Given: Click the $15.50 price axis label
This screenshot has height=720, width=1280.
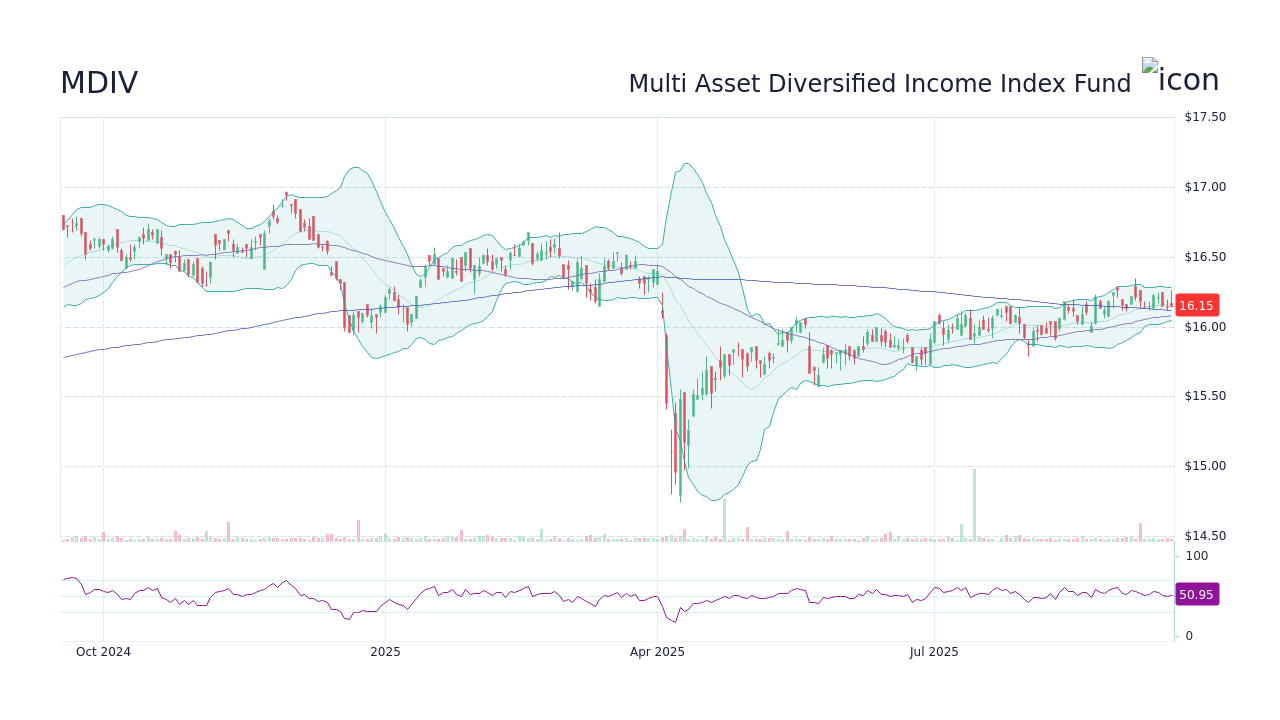Looking at the screenshot, I should click(x=1205, y=396).
